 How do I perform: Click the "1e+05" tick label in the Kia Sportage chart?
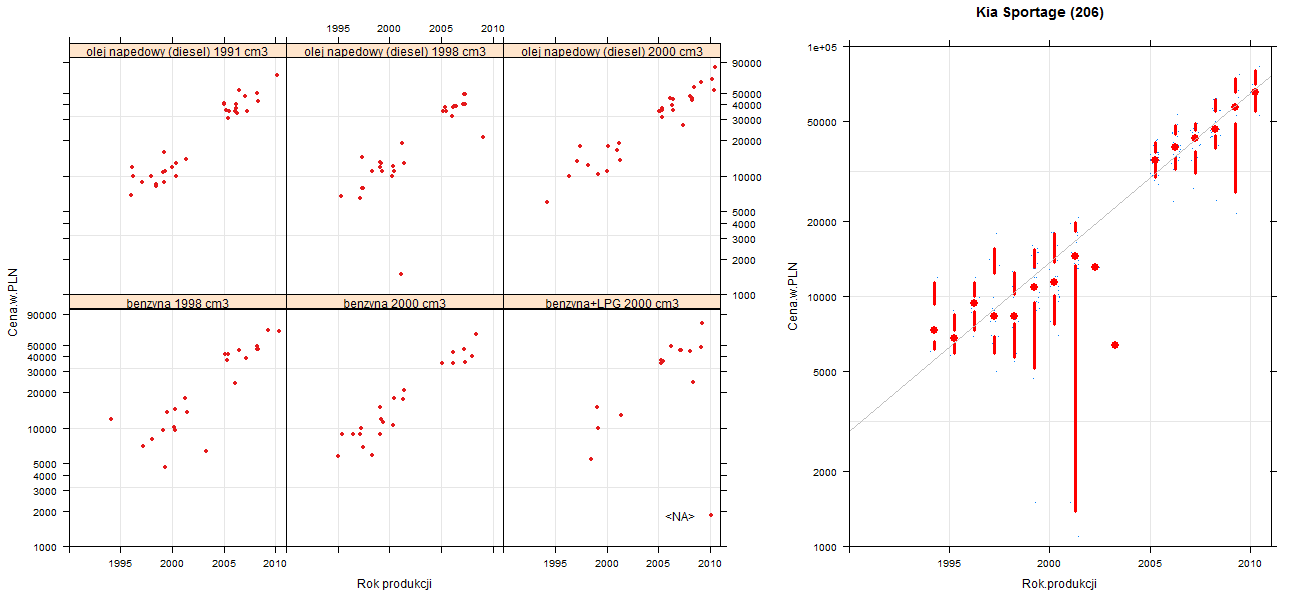pyautogui.click(x=823, y=47)
